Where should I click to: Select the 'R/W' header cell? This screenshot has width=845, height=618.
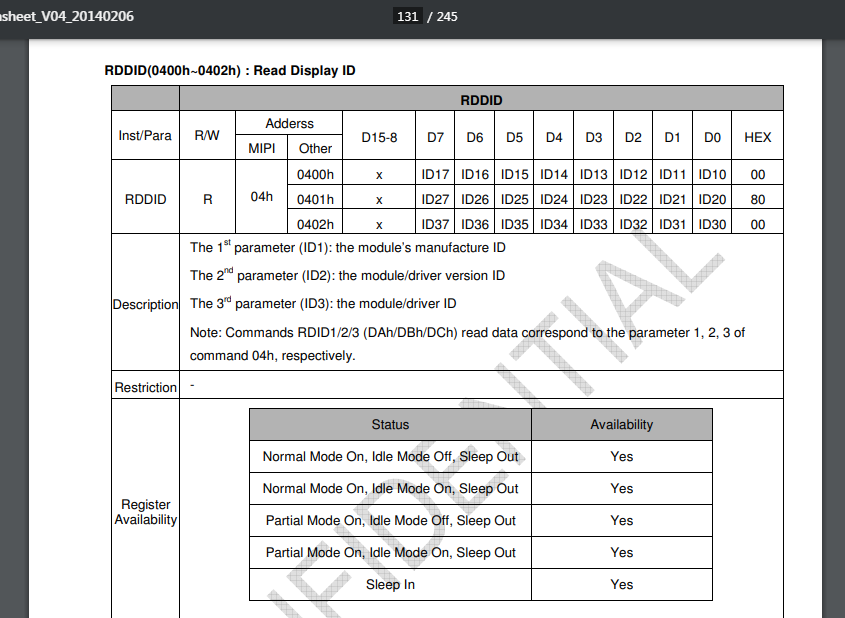pos(207,136)
